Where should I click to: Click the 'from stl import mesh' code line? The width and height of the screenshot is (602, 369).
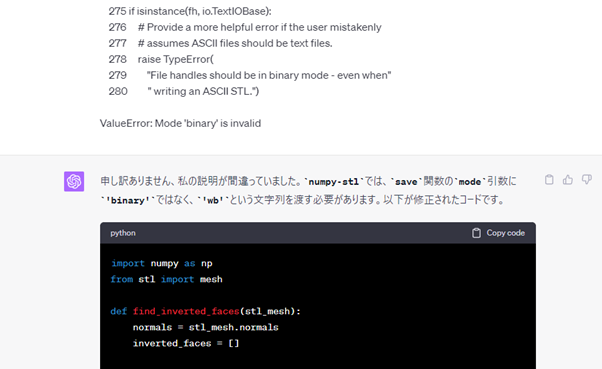click(x=166, y=280)
